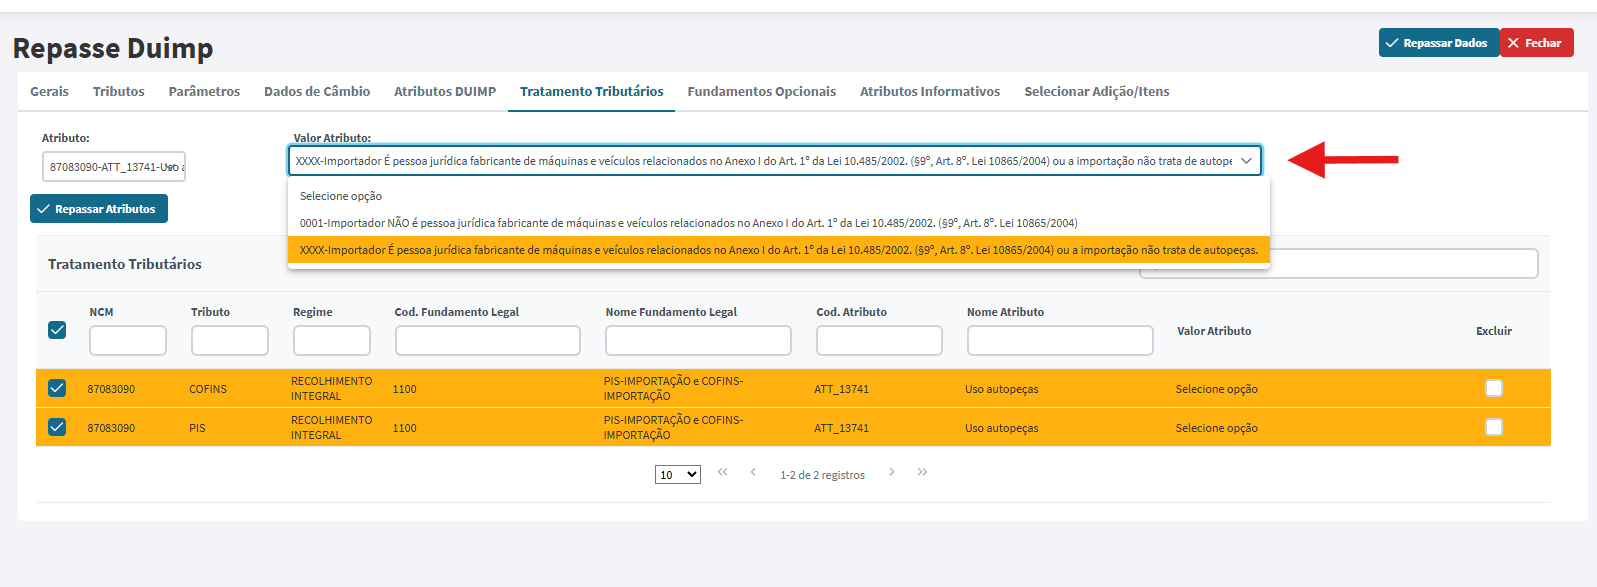The image size is (1597, 587).
Task: Click the COFINS tributo cell
Action: pyautogui.click(x=208, y=389)
